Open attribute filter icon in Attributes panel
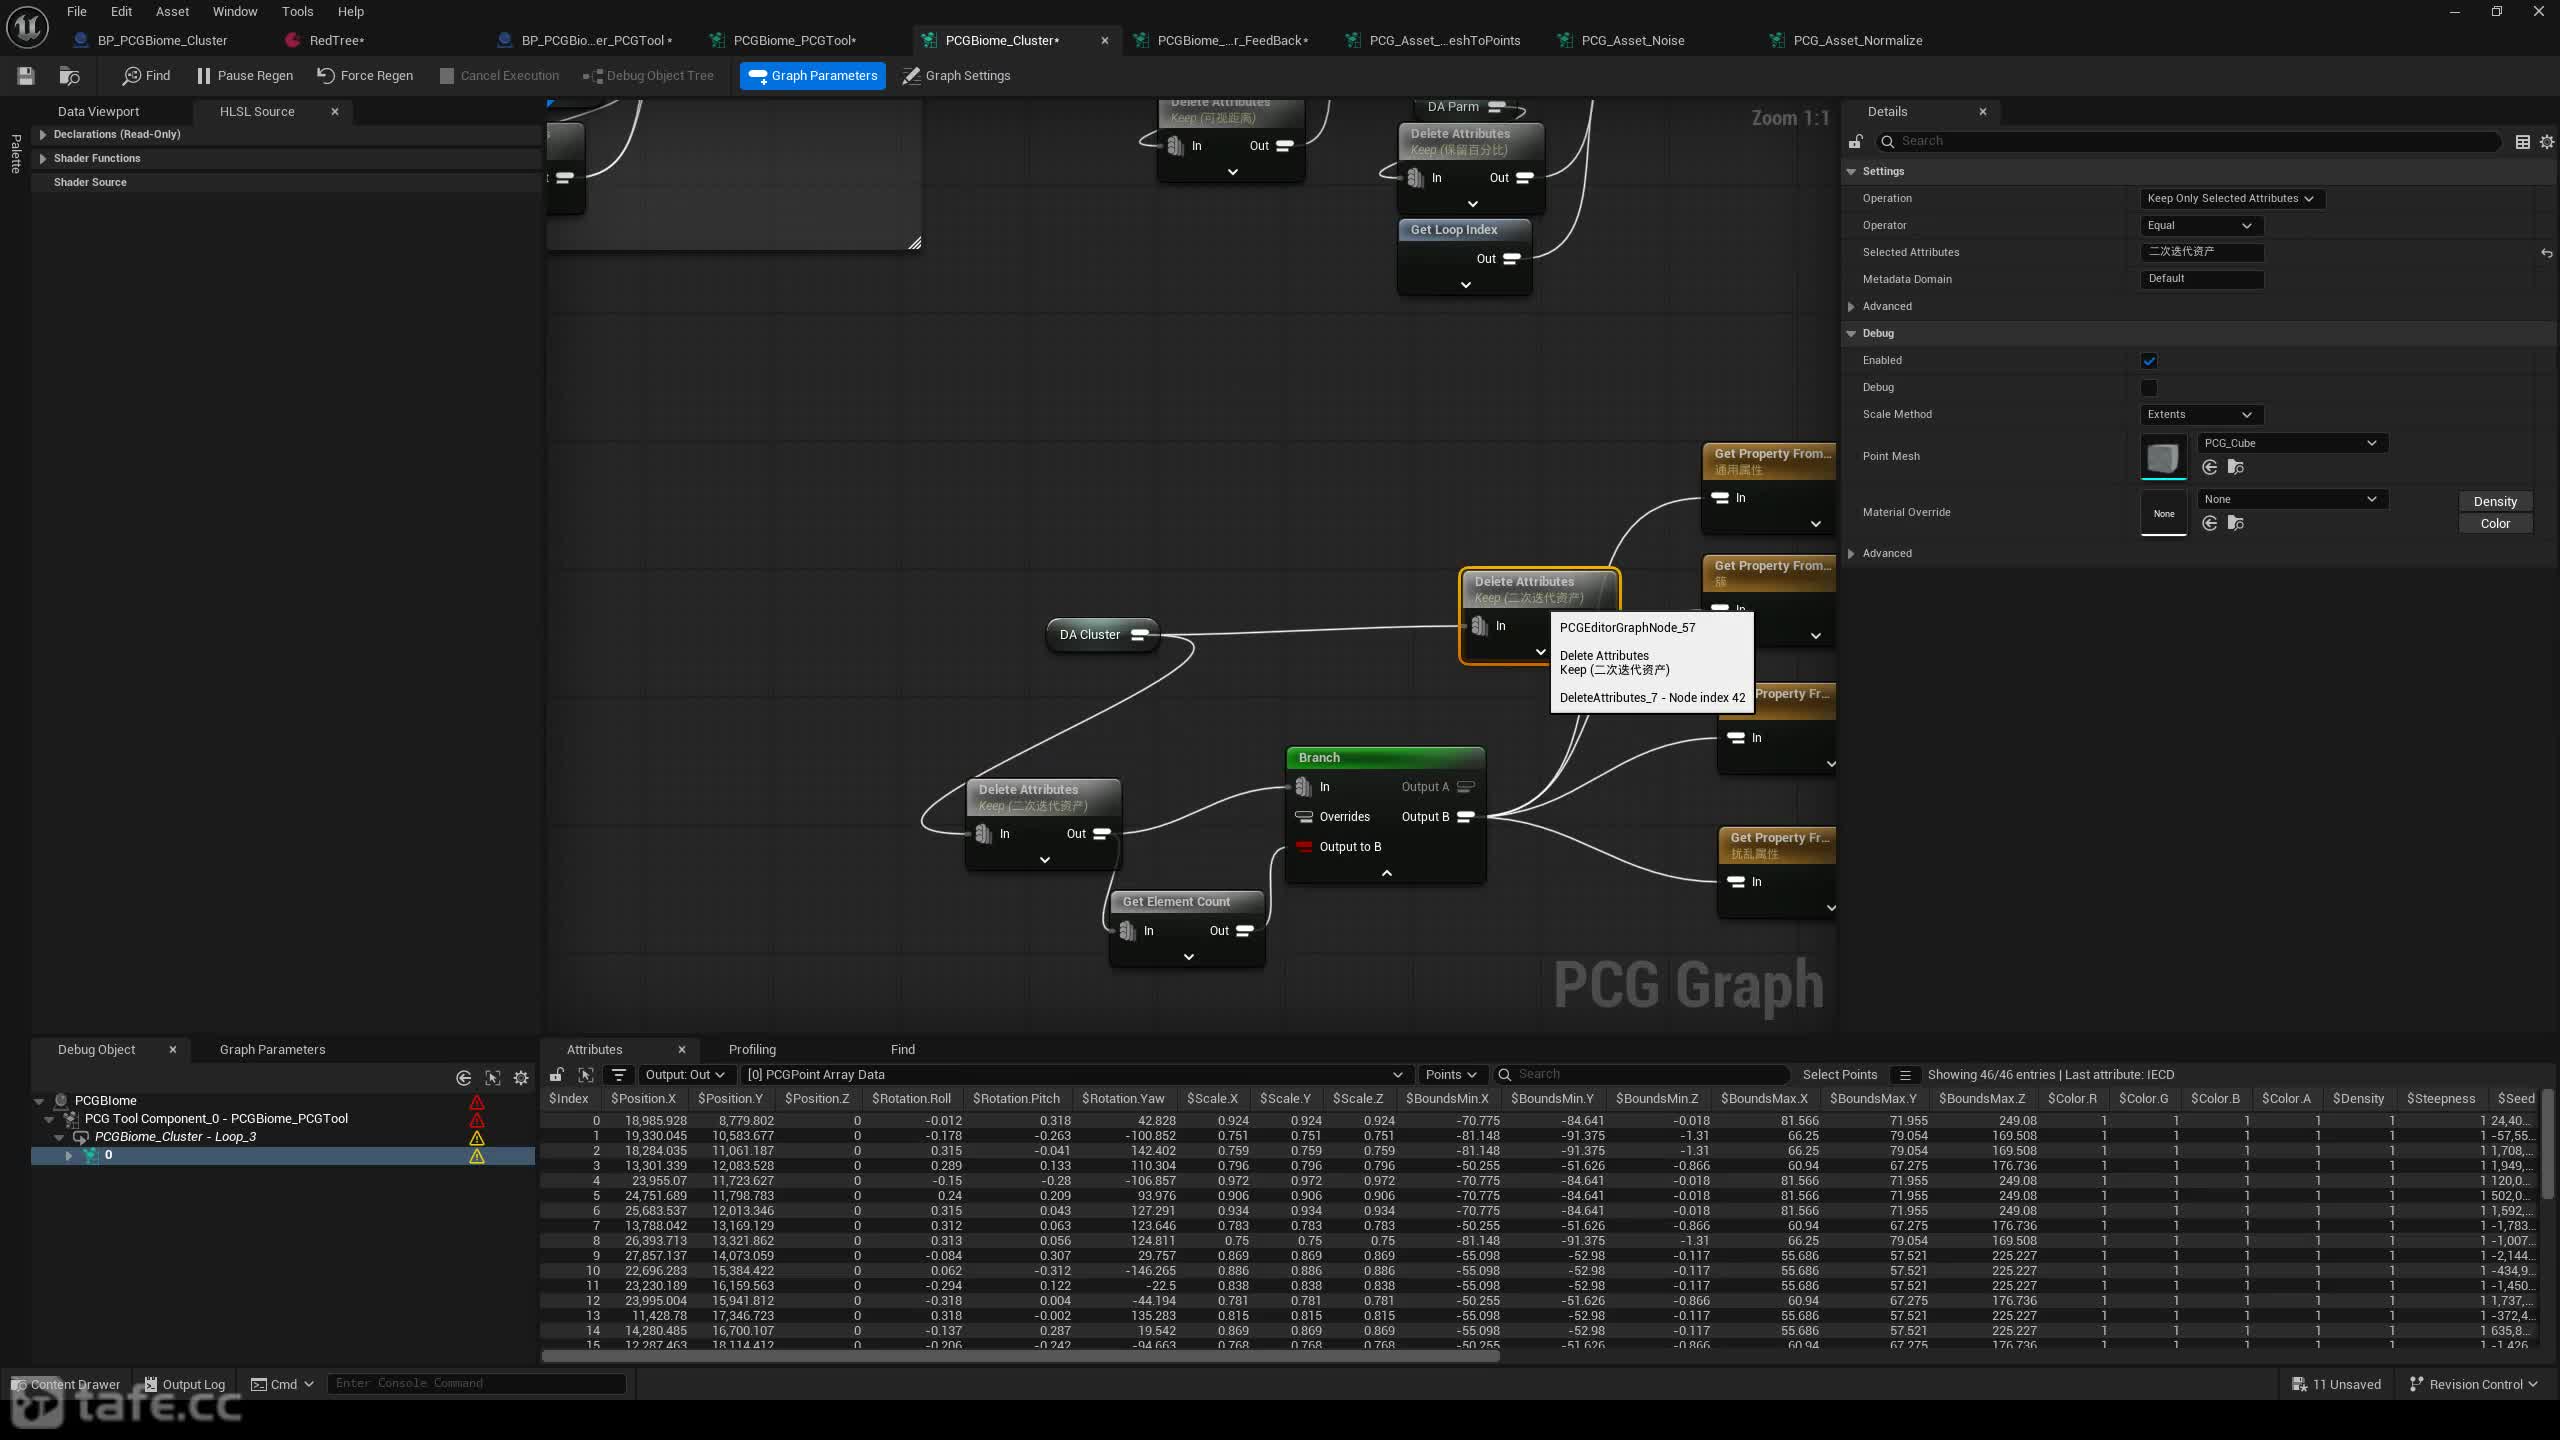This screenshot has height=1440, width=2560. (x=619, y=1075)
